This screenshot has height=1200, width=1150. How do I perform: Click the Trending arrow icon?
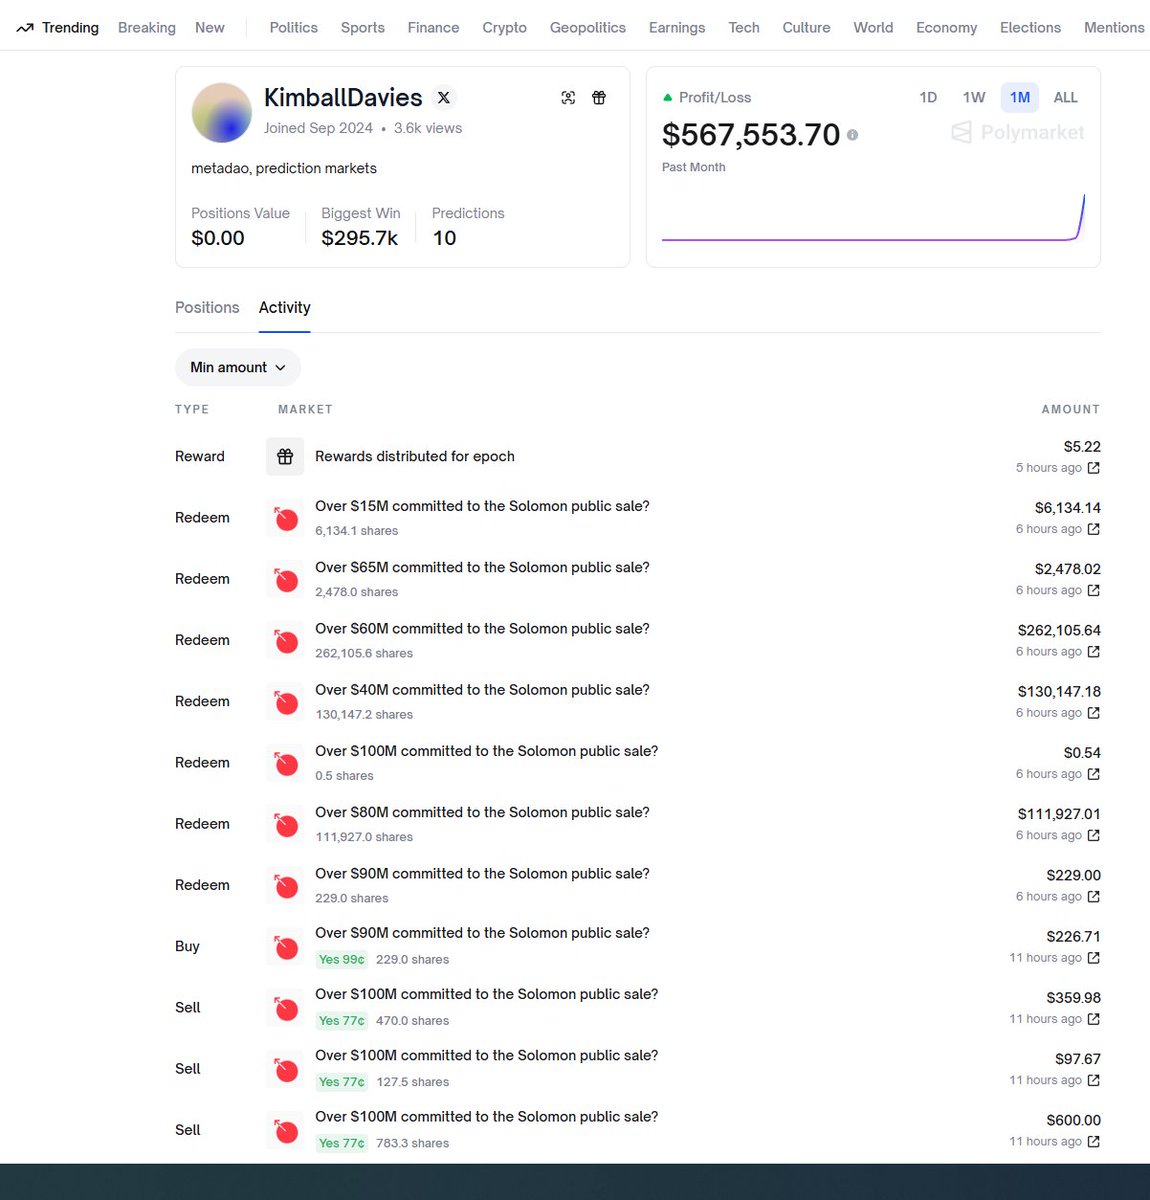coord(25,28)
